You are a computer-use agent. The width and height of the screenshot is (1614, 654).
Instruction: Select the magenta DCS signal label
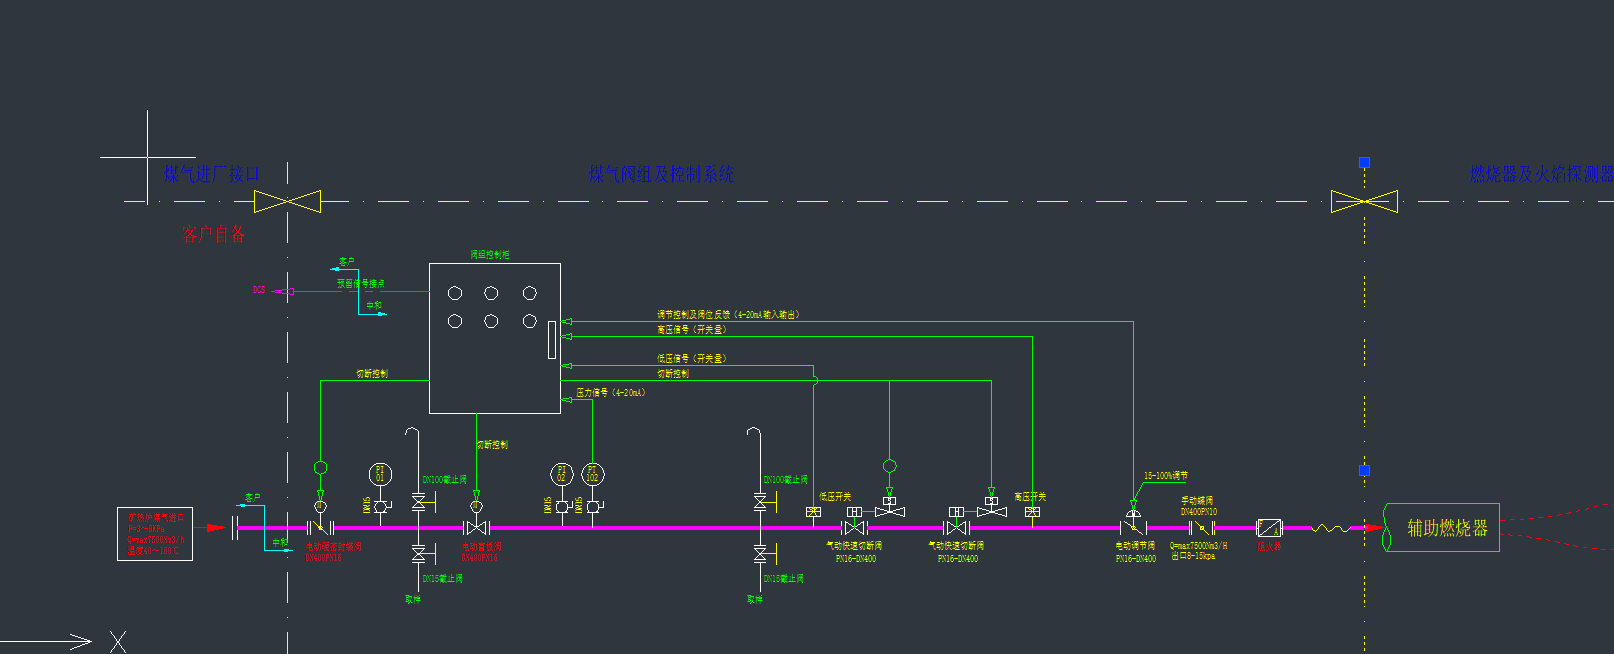pyautogui.click(x=259, y=290)
